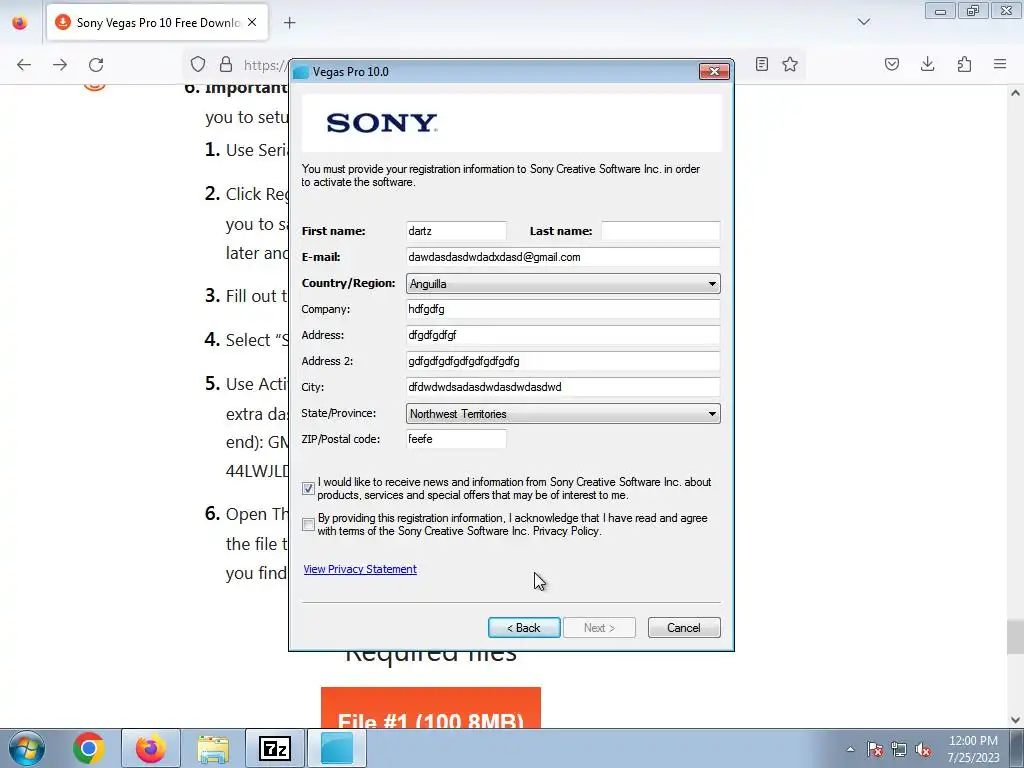1024x768 pixels.
Task: Click Vegas Pro installer taskbar icon
Action: pos(337,748)
